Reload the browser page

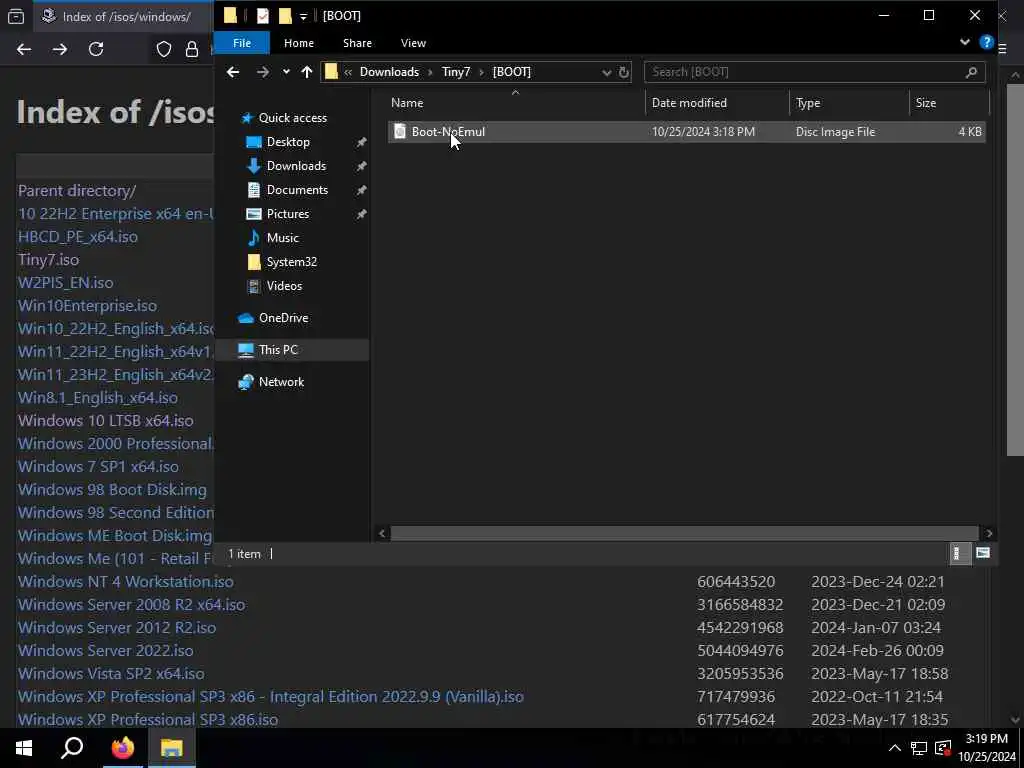pos(96,50)
